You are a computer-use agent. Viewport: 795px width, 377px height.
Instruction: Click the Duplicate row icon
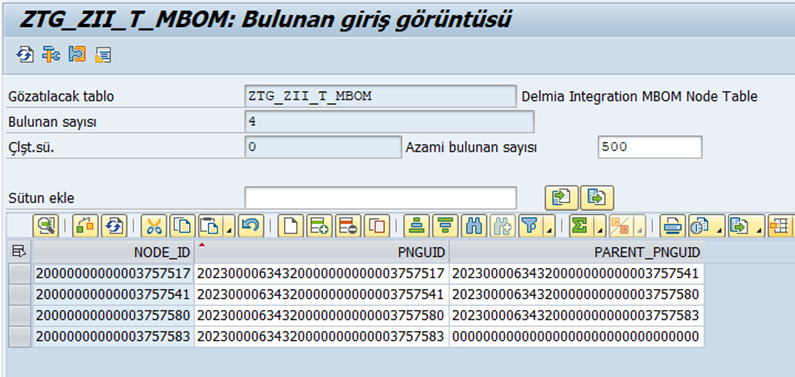click(377, 227)
